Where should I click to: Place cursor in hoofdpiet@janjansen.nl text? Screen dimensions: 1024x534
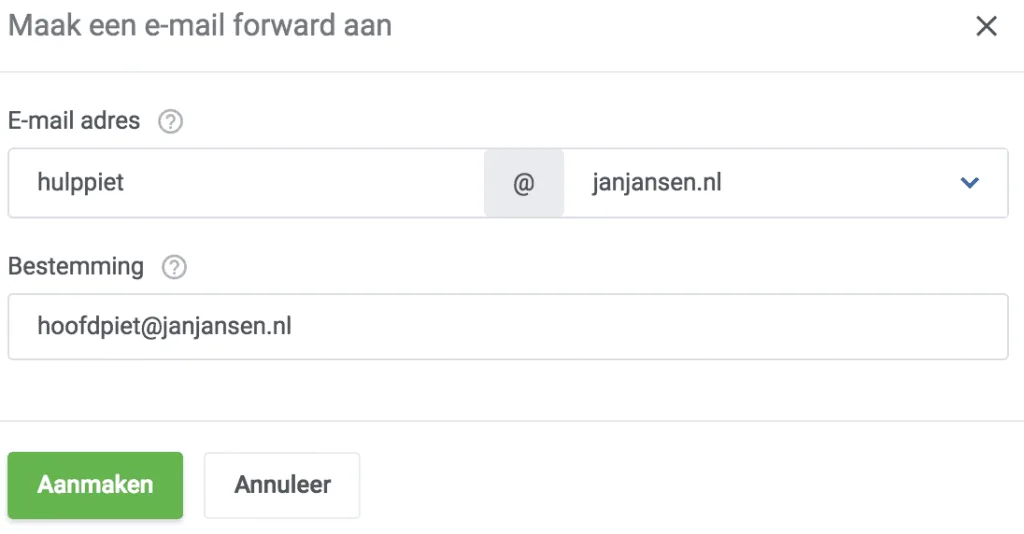[x=165, y=326]
